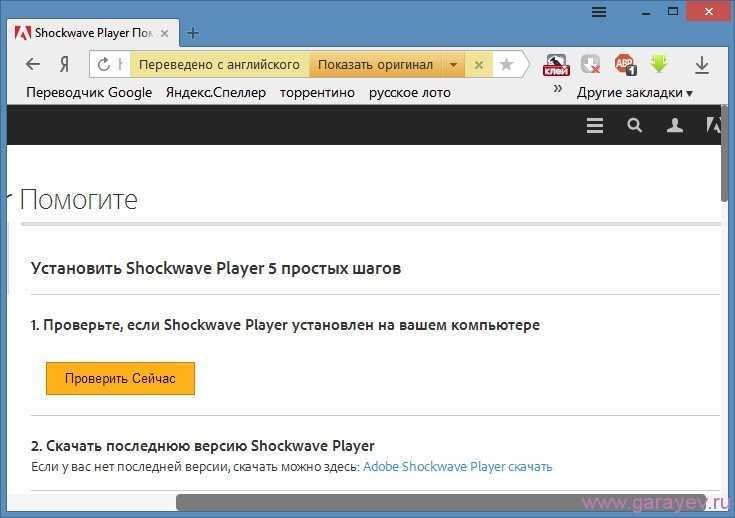This screenshot has height=518, width=735.
Task: Open 'русское лото' bookmark
Action: (410, 93)
